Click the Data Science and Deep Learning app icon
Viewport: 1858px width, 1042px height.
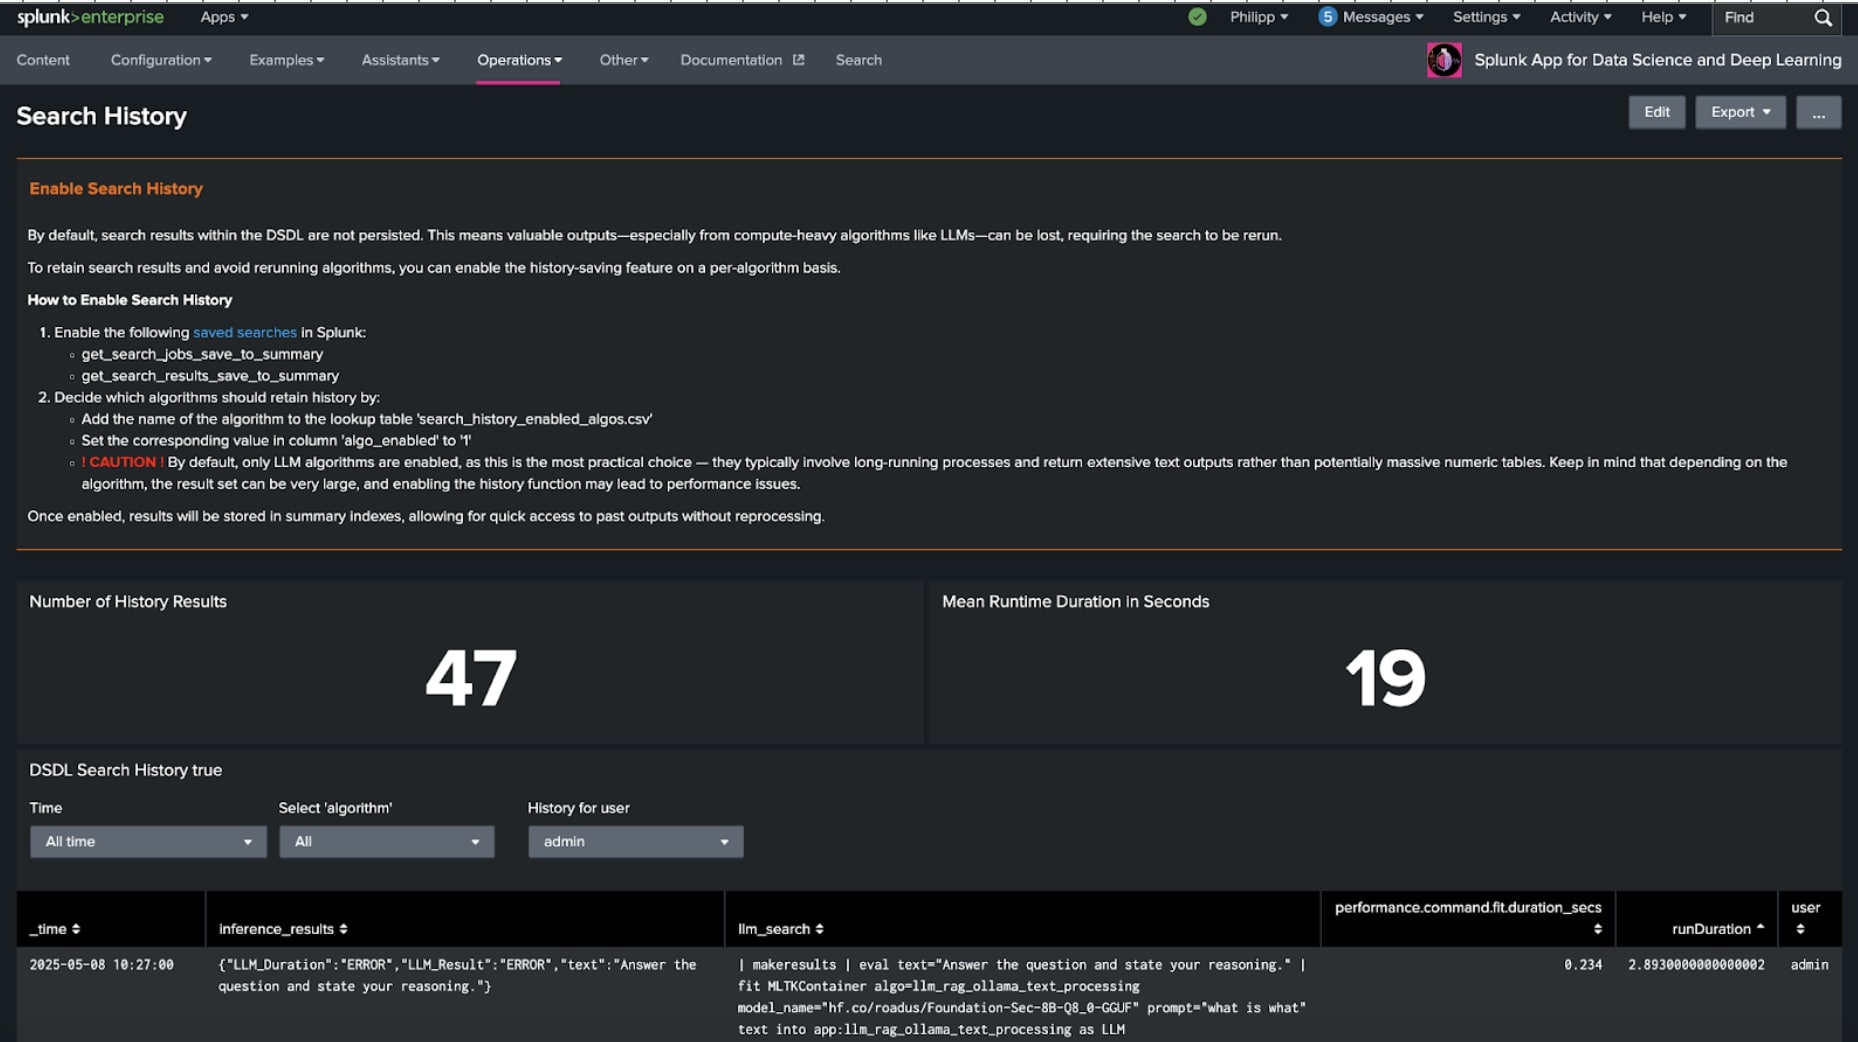pyautogui.click(x=1444, y=60)
